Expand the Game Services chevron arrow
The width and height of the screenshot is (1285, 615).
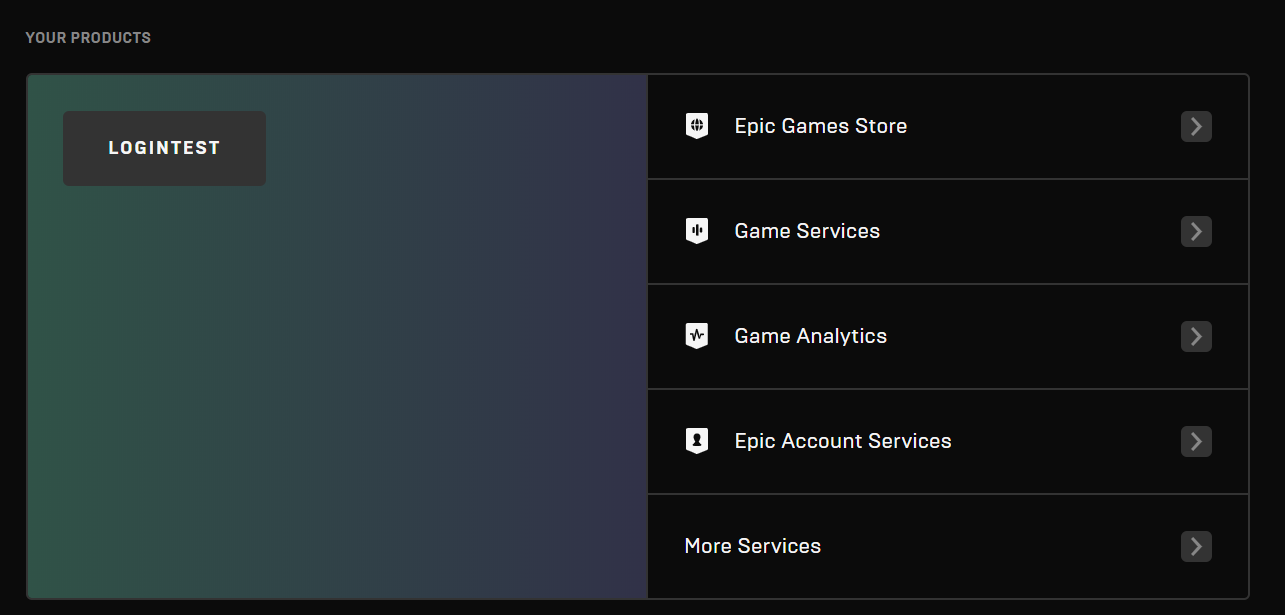(x=1196, y=231)
